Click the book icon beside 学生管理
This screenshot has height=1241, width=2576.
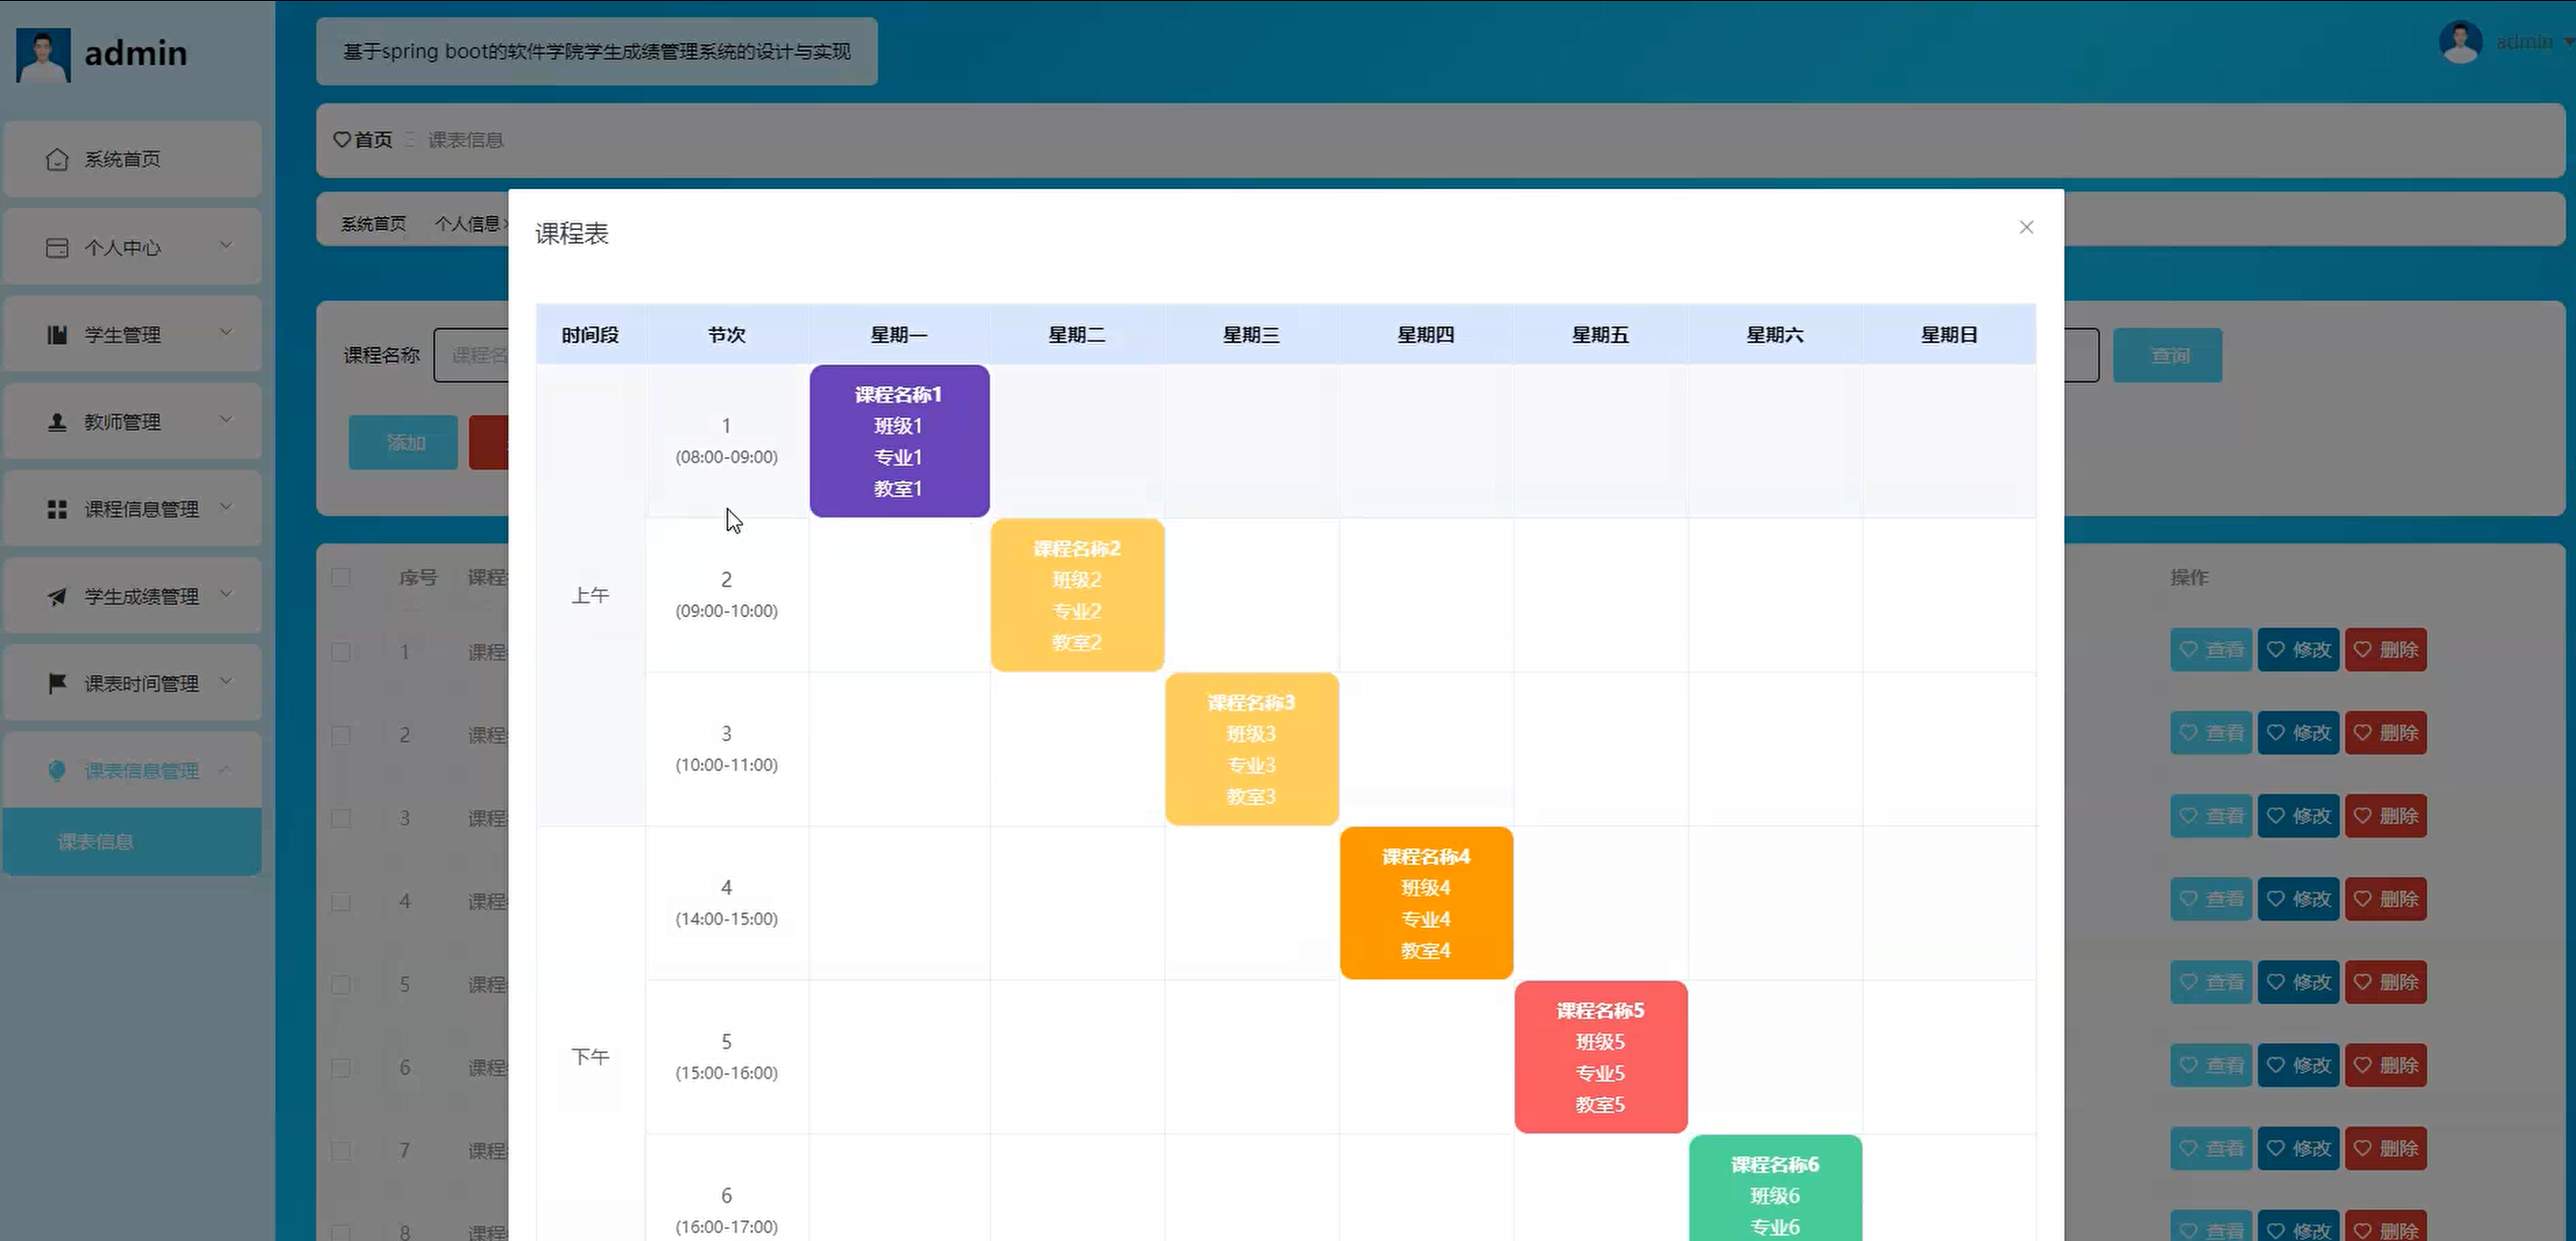pos(57,334)
